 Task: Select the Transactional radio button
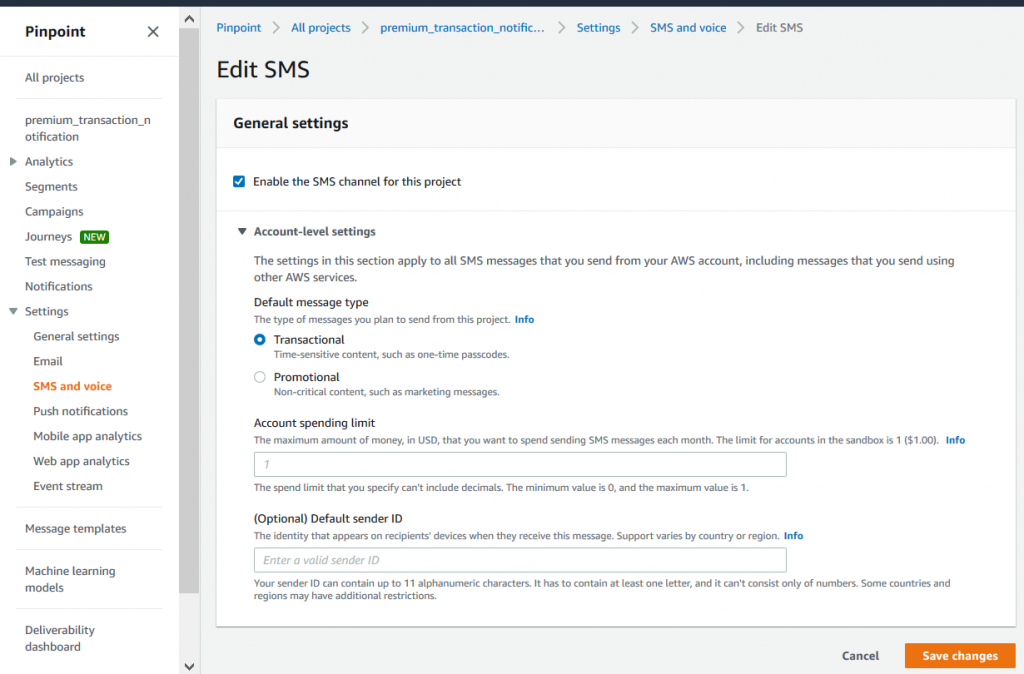click(x=260, y=340)
